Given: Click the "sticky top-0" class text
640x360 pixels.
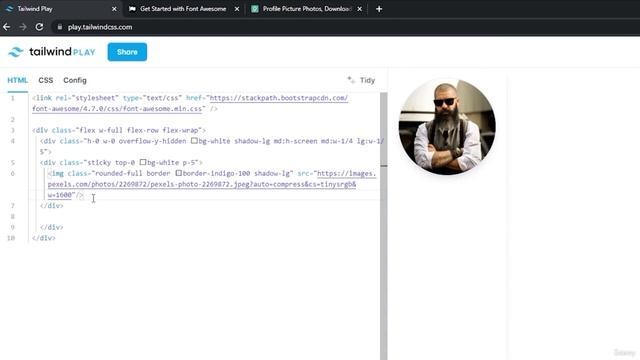Looking at the screenshot, I should pos(111,162).
